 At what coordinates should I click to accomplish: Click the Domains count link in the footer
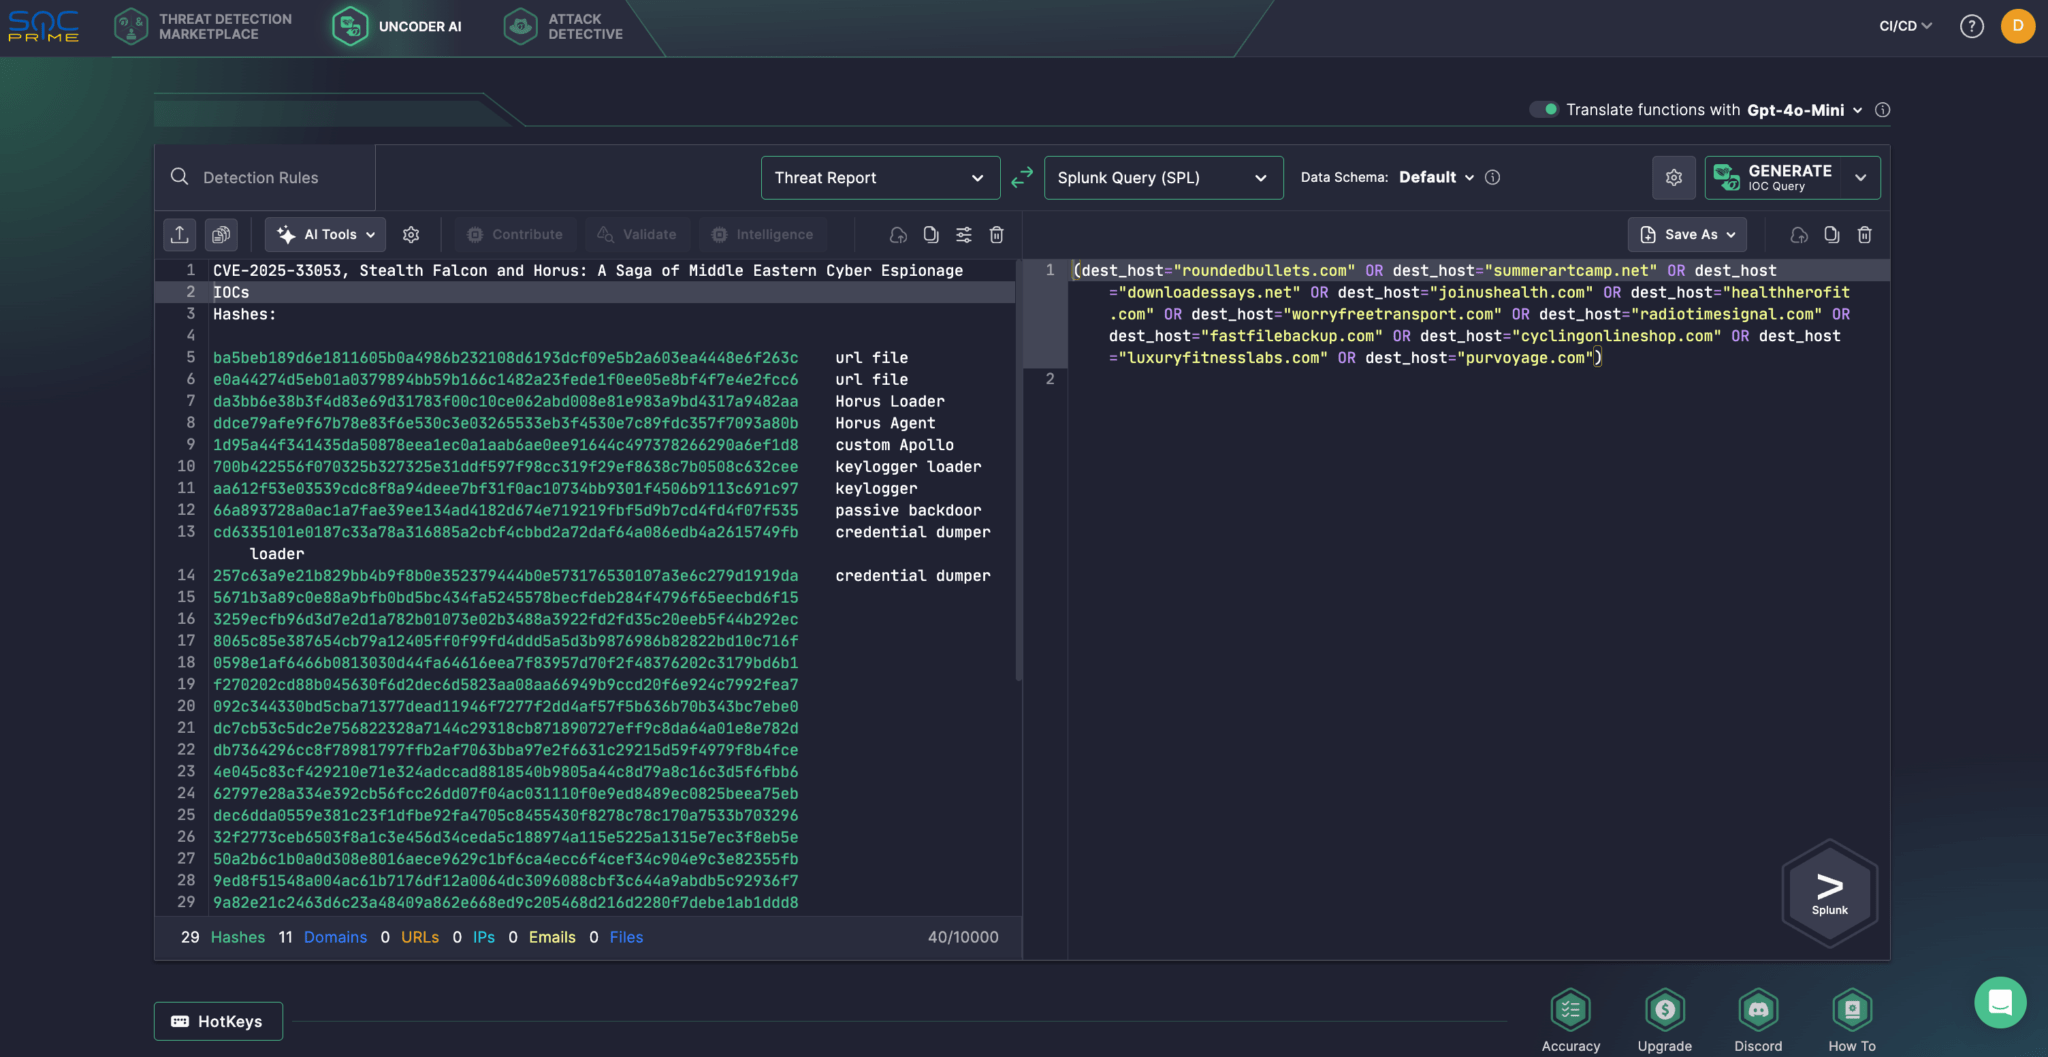coord(335,937)
